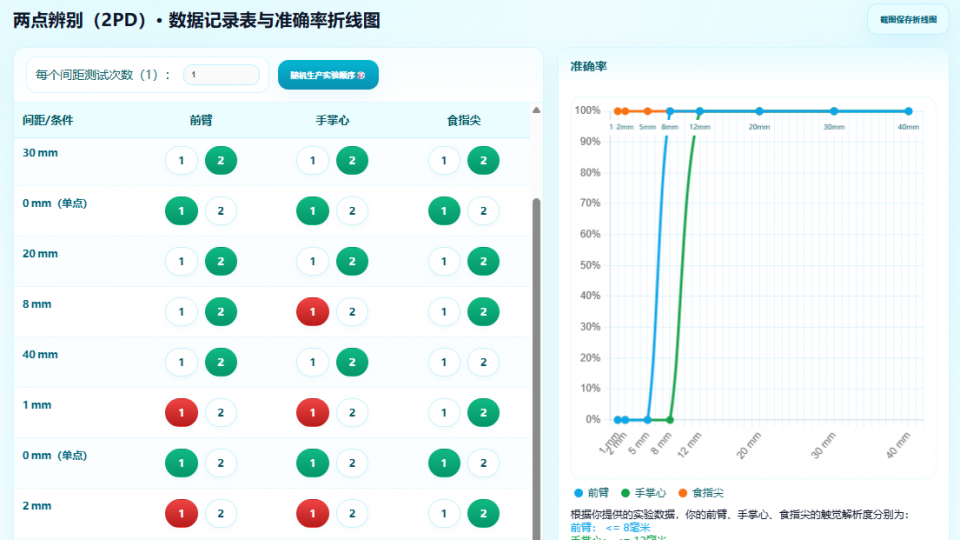
Task: Click the 手掌心 column header
Action: tap(332, 120)
